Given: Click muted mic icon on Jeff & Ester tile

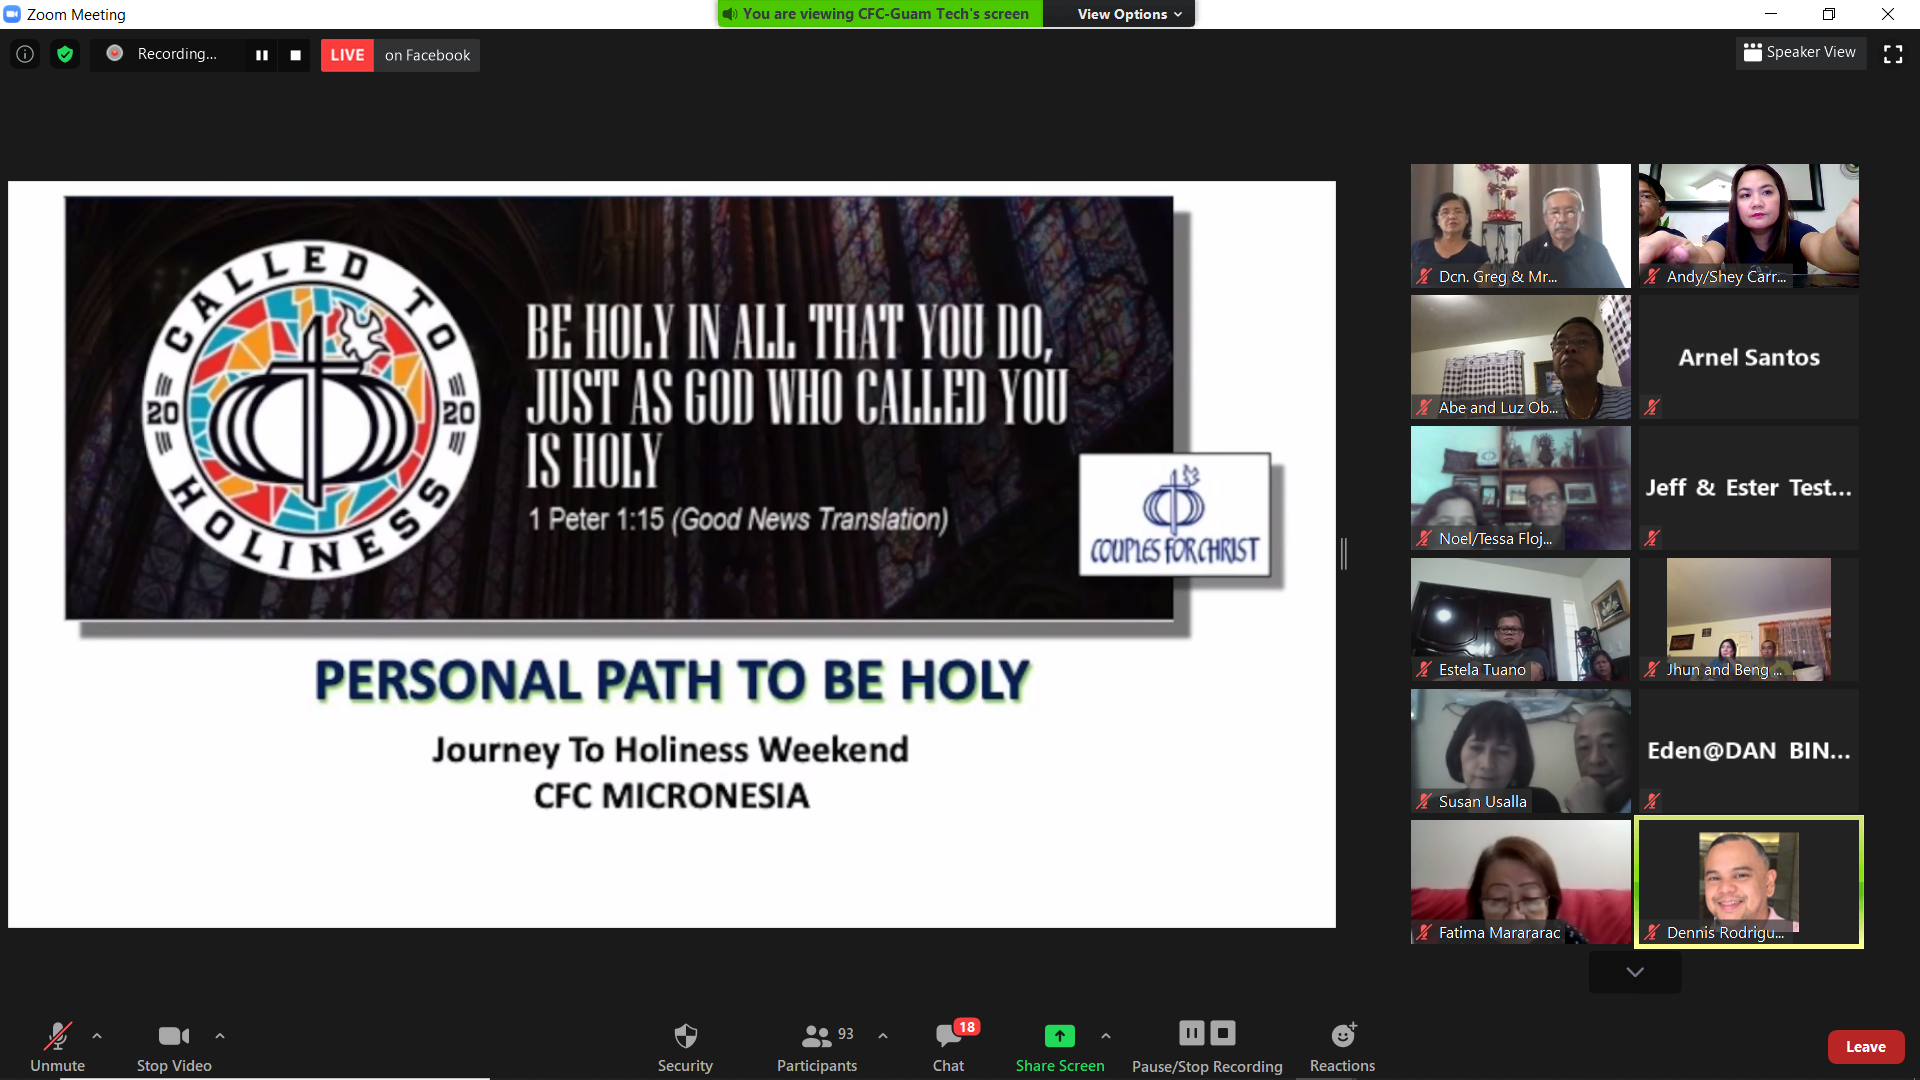Looking at the screenshot, I should [x=1652, y=538].
